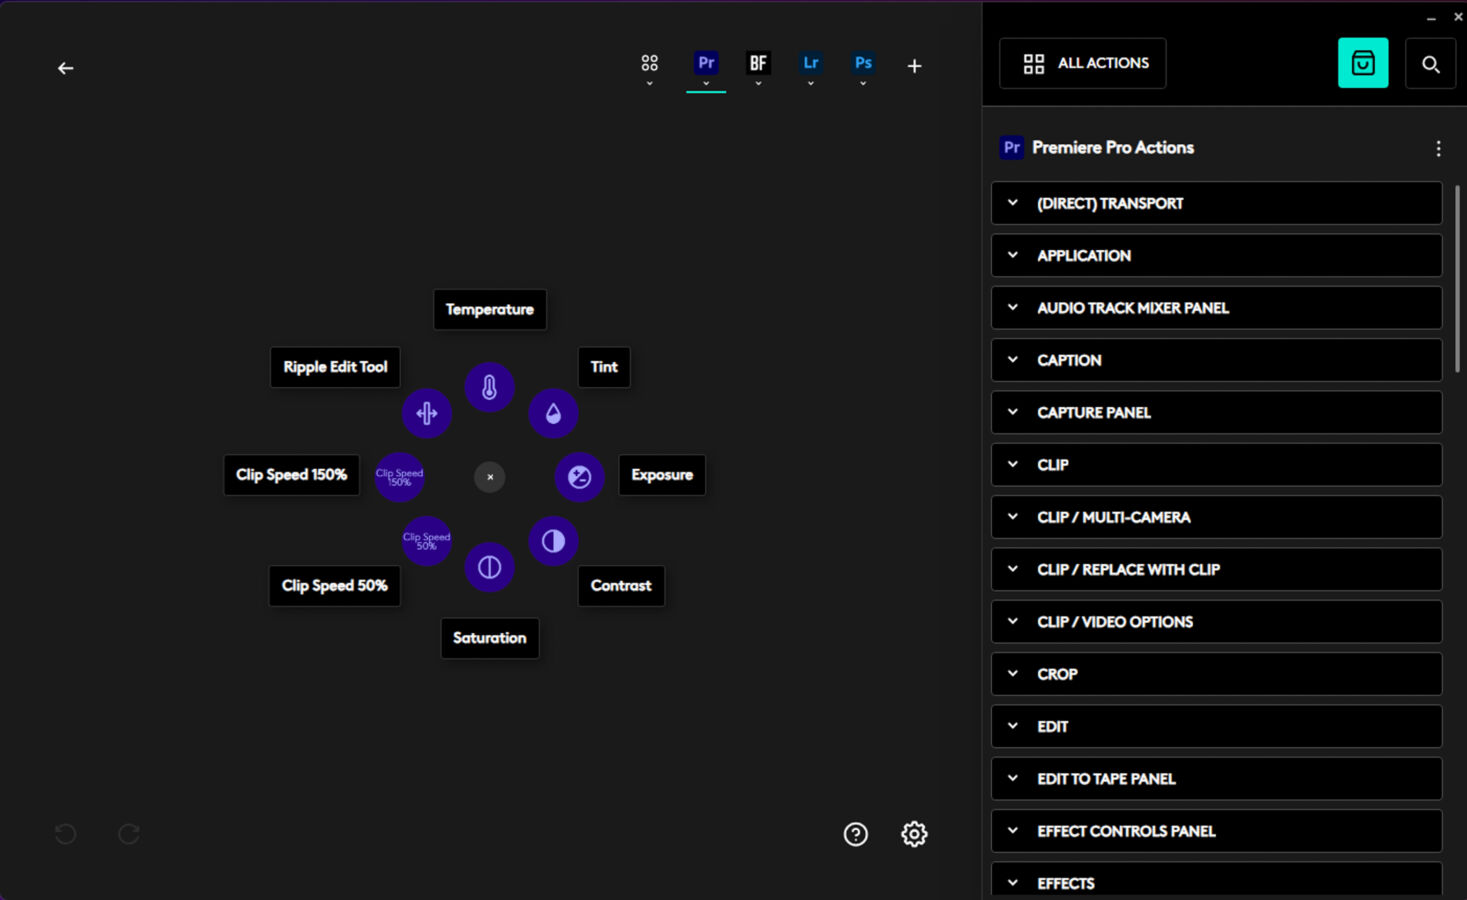
Task: Open Premiere Pro Actions three-dot menu
Action: [1438, 148]
